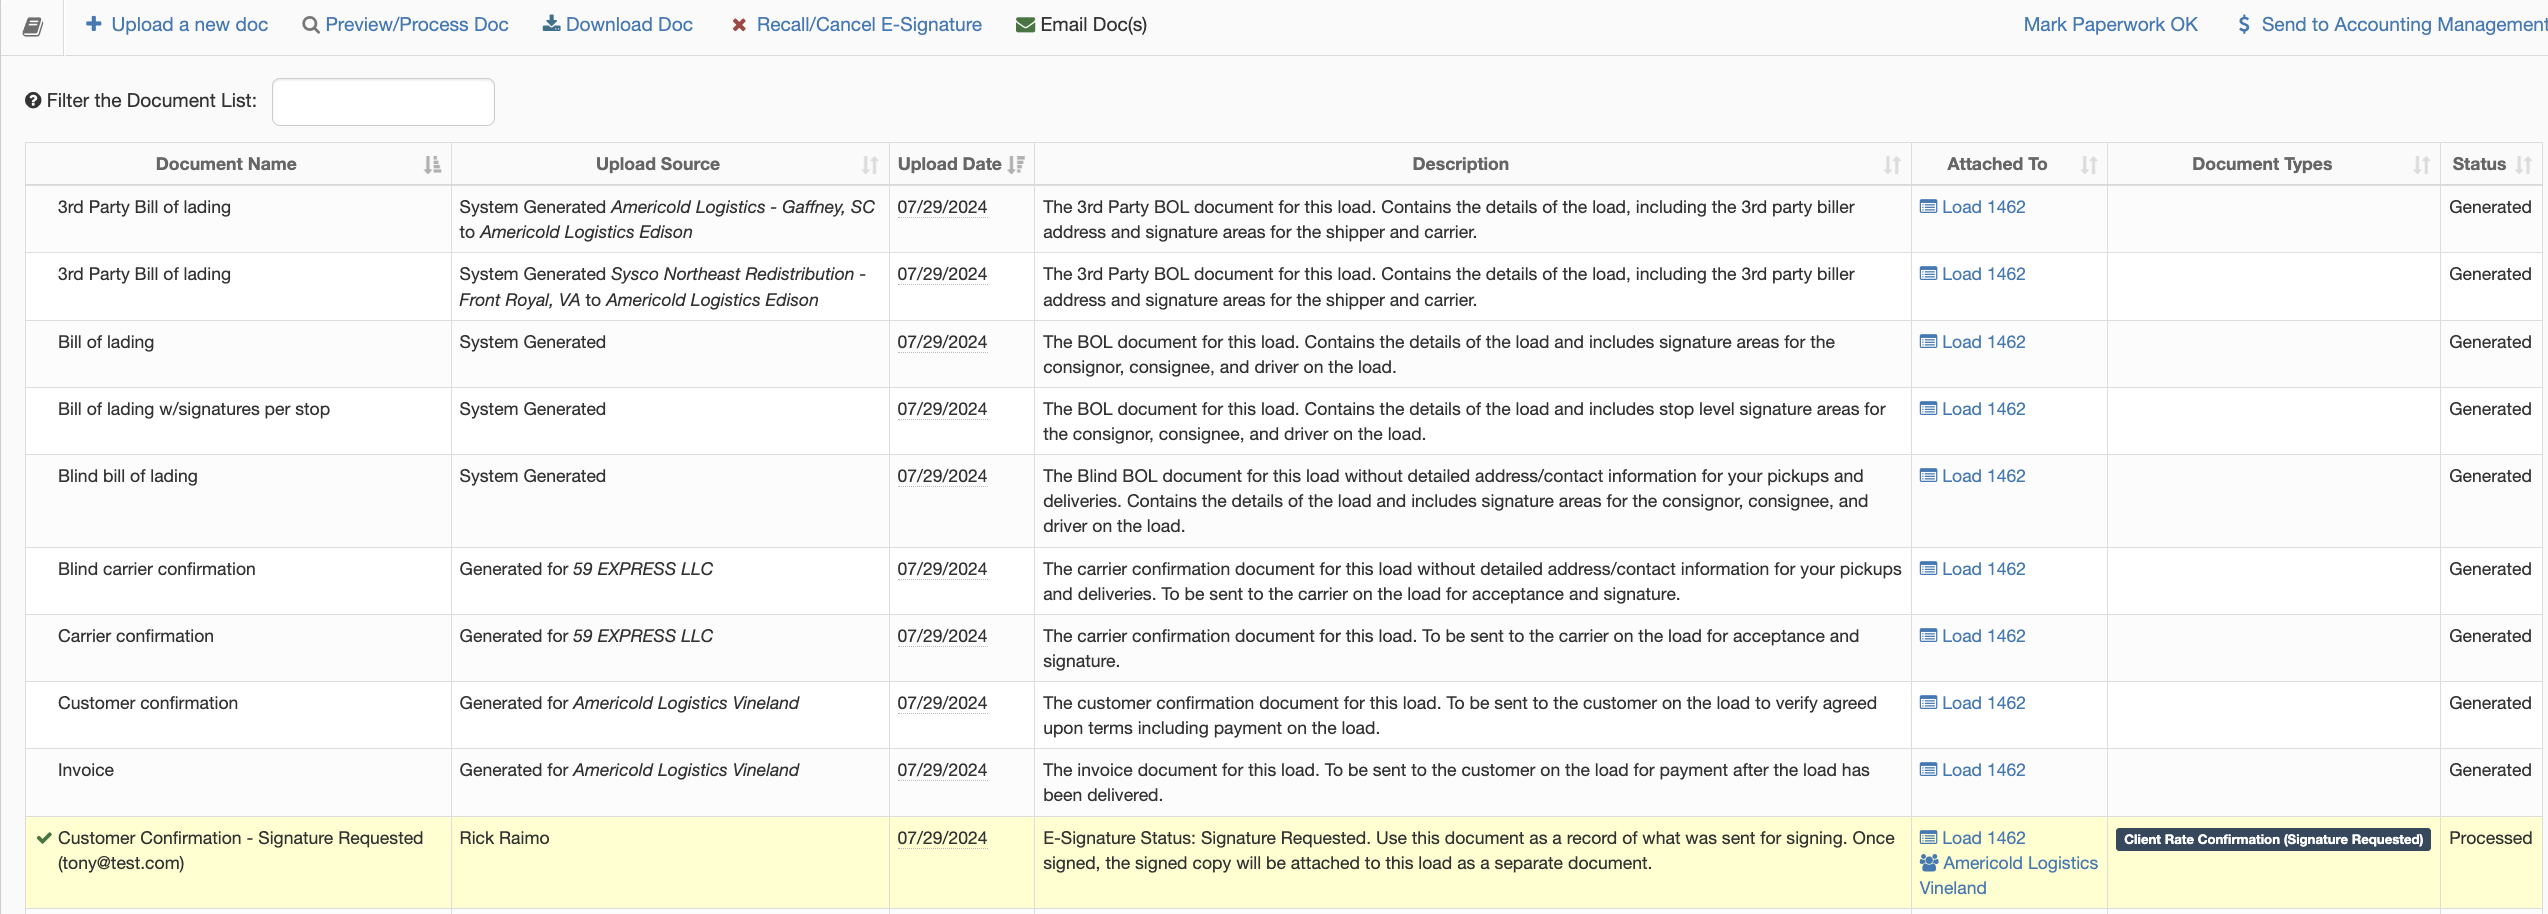Click Upload a new doc

(177, 25)
